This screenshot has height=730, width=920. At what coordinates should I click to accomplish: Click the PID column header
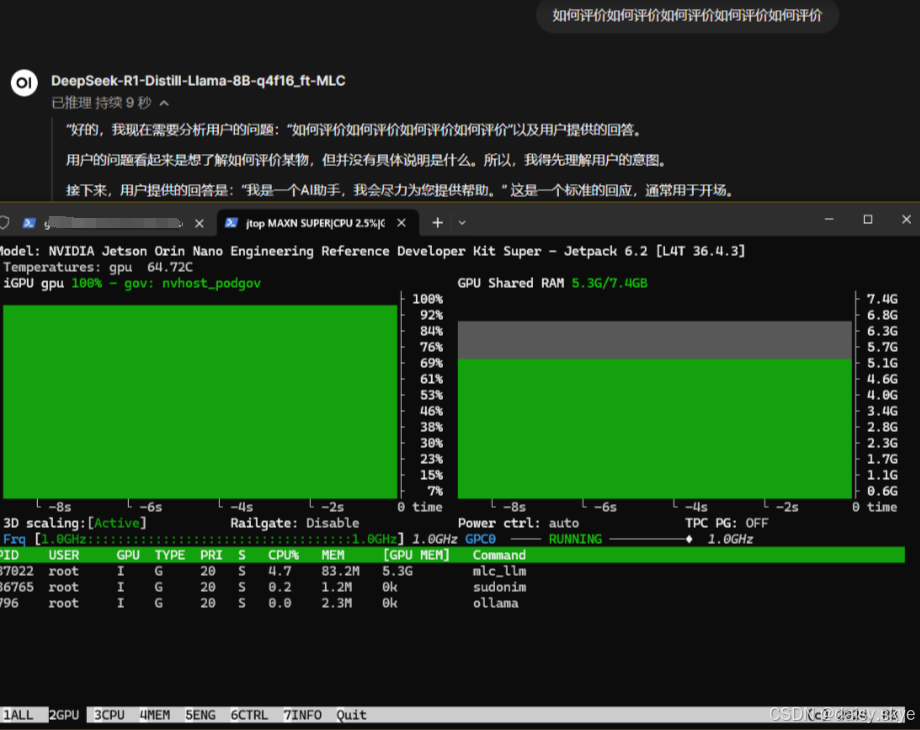coord(9,555)
